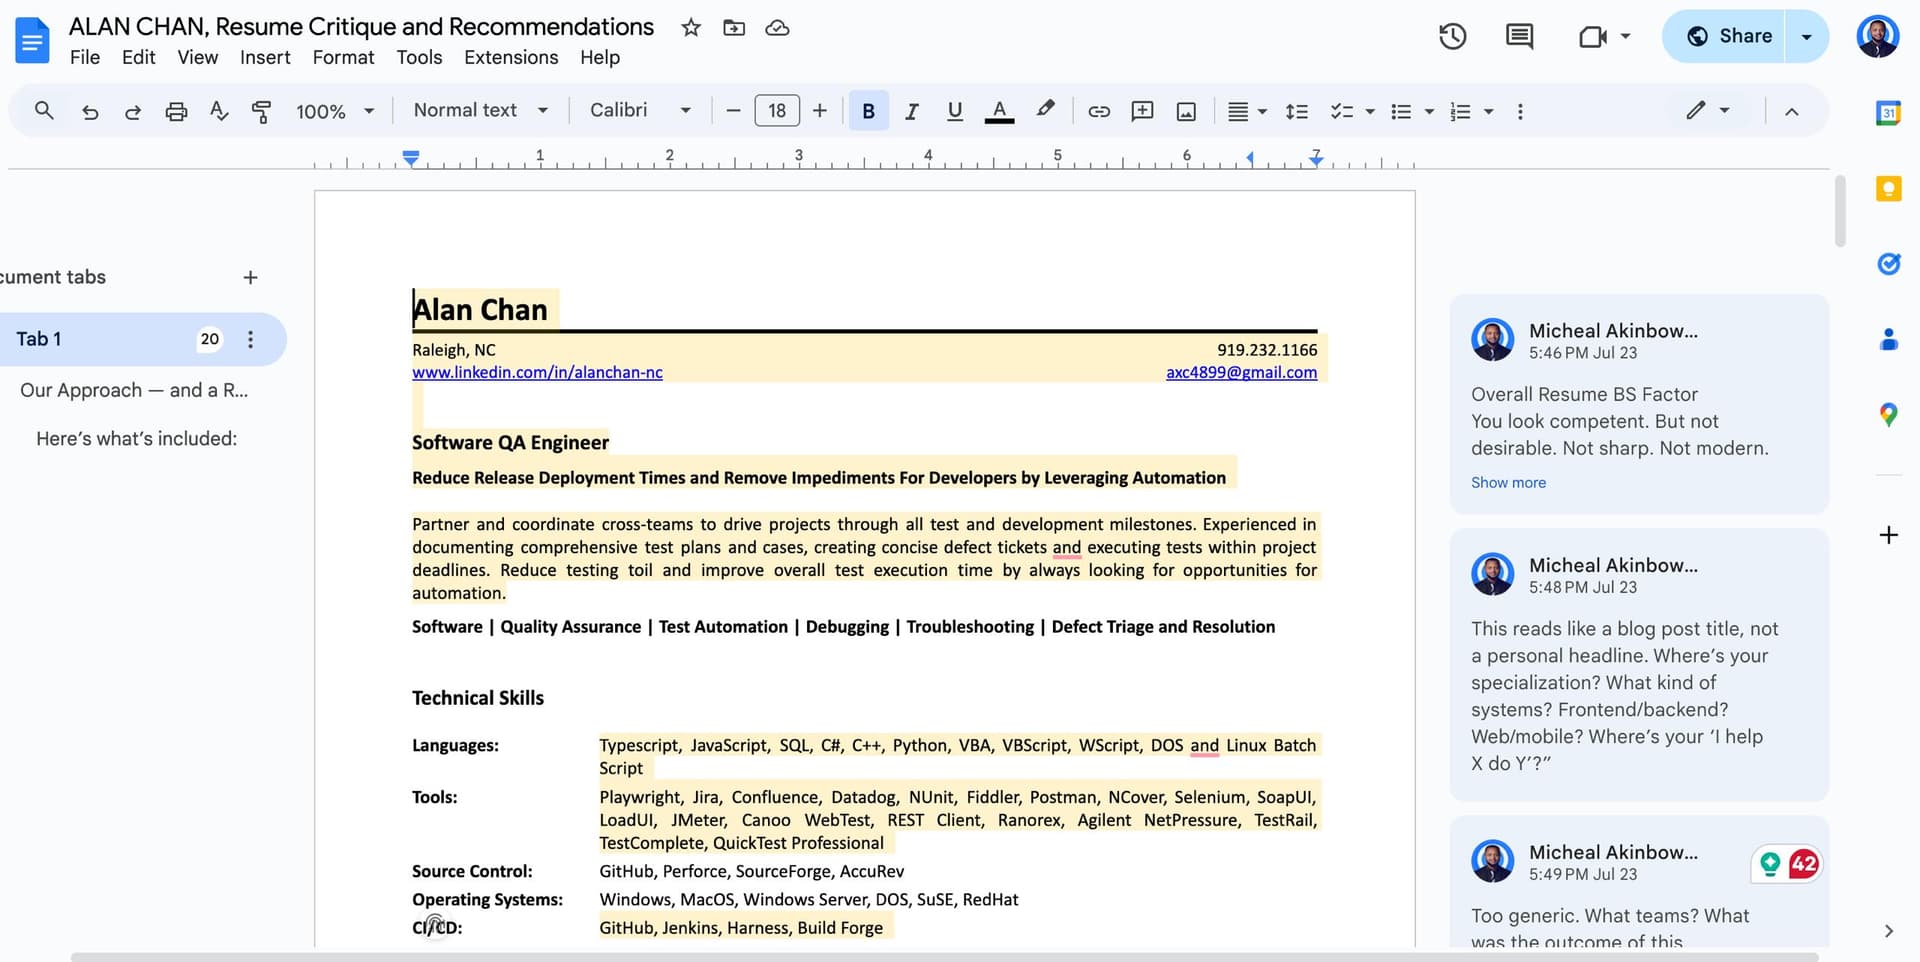Toggle the checklist button

pos(1341,111)
